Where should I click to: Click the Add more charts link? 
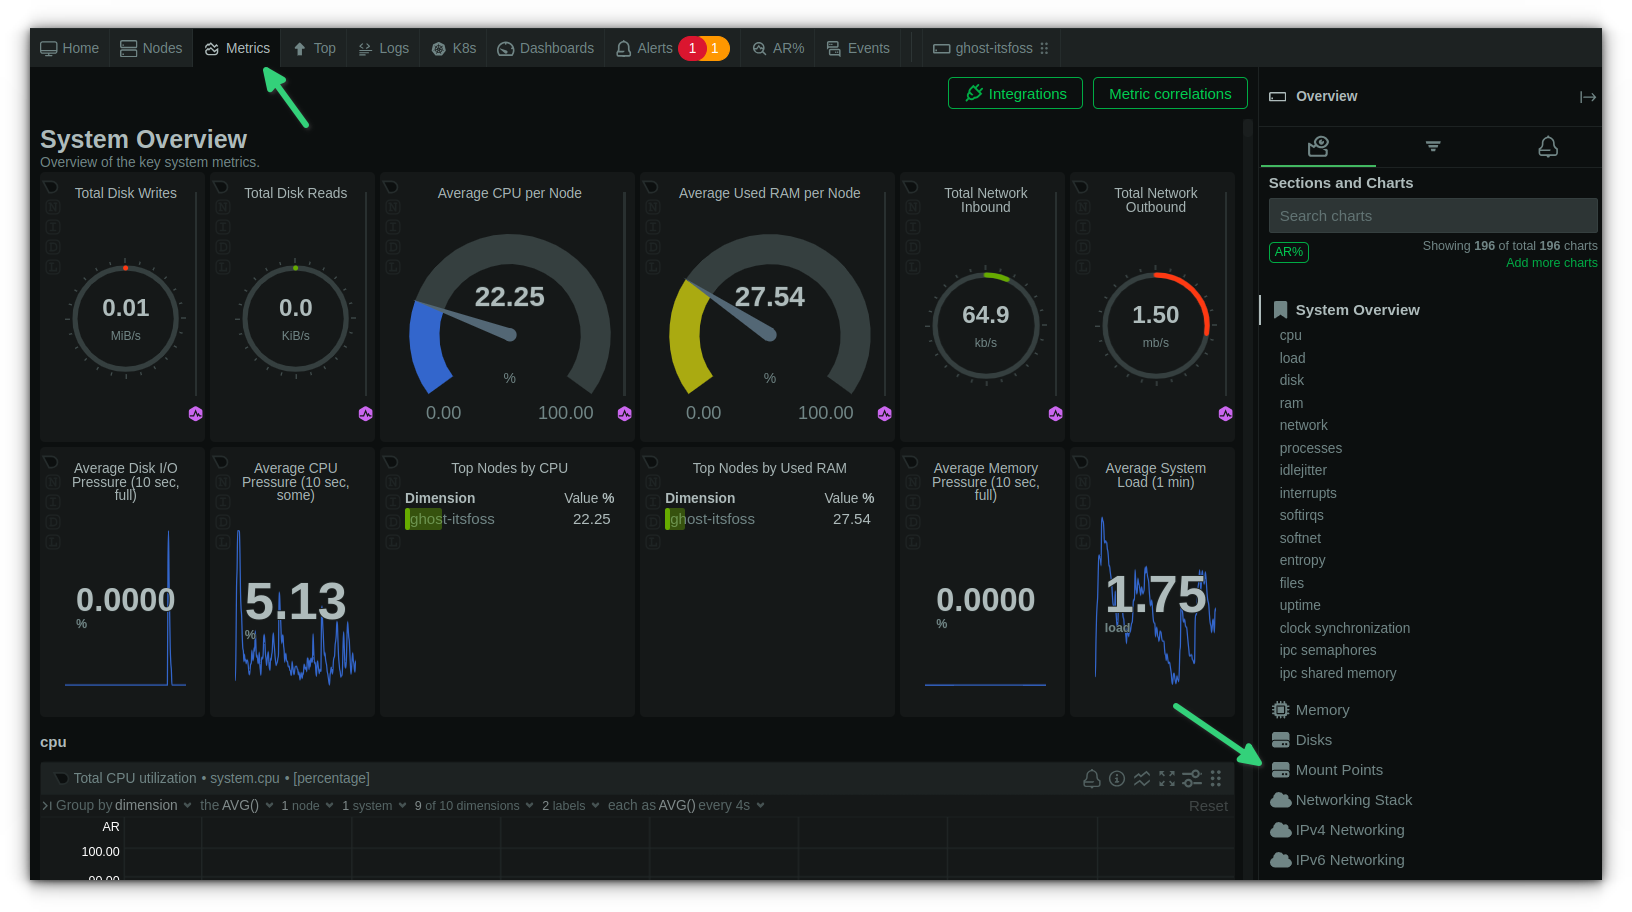pyautogui.click(x=1552, y=263)
